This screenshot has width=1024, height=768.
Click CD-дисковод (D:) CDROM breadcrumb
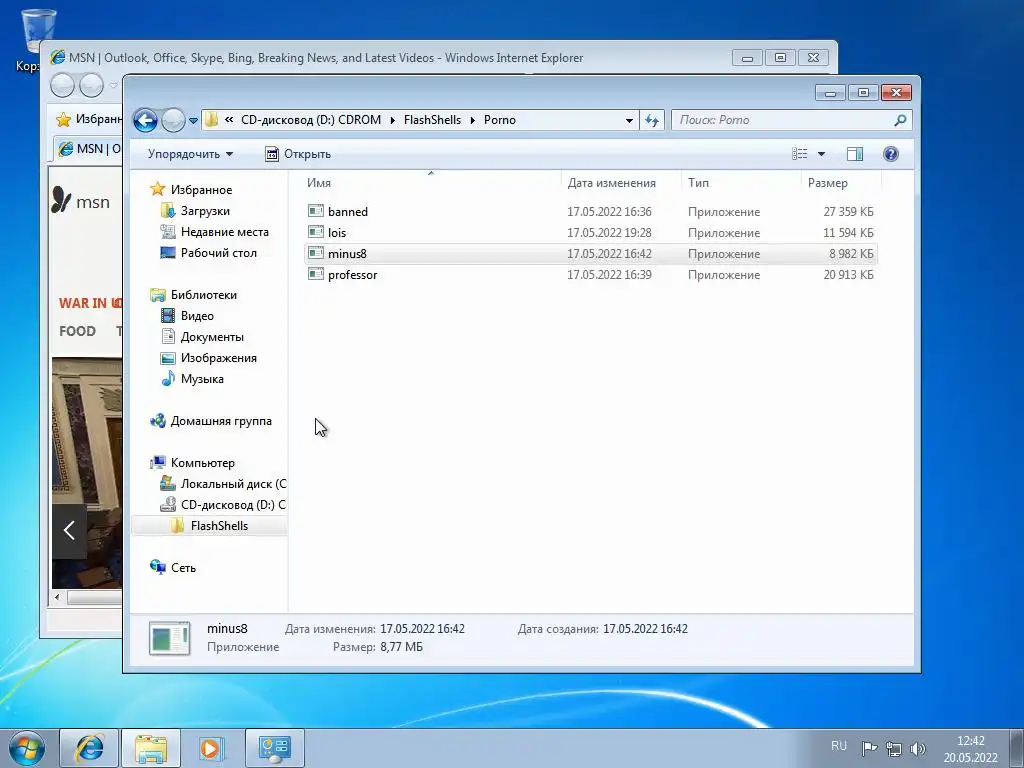(311, 120)
